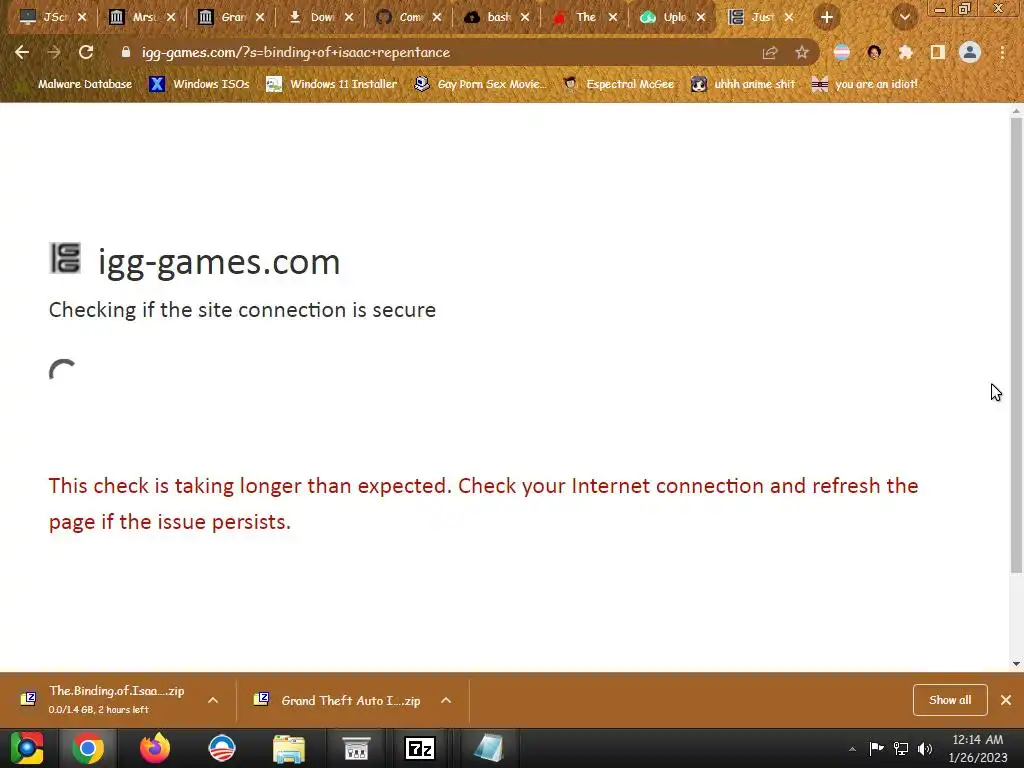Open File Explorer from taskbar
The width and height of the screenshot is (1024, 768).
pos(289,748)
